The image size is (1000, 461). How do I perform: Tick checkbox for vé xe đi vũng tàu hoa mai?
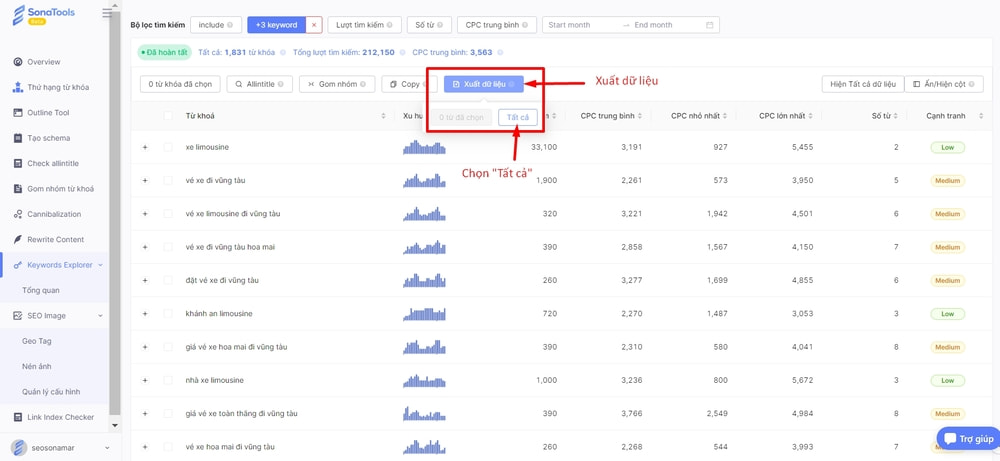click(168, 247)
